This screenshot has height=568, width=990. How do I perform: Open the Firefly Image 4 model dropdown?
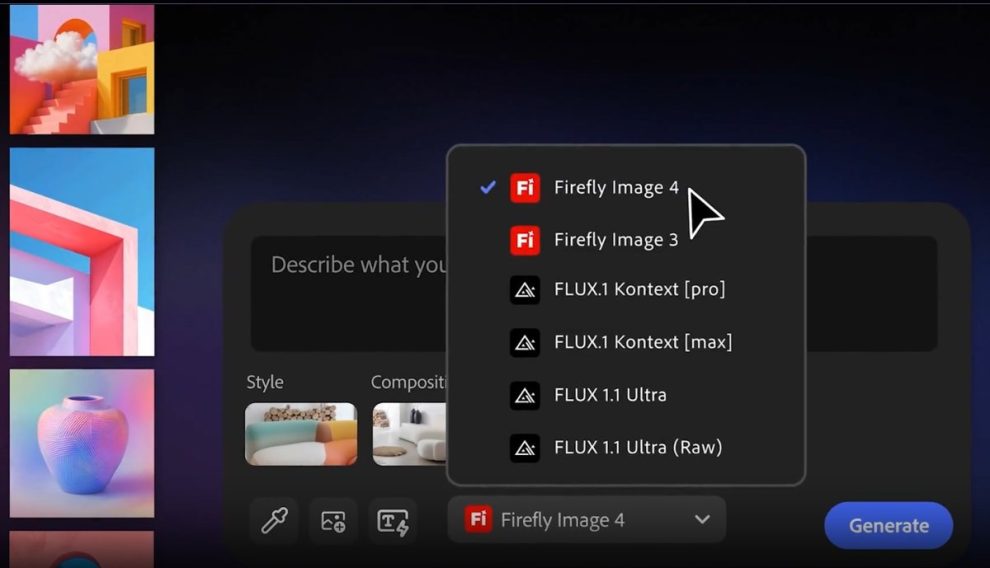click(x=586, y=519)
